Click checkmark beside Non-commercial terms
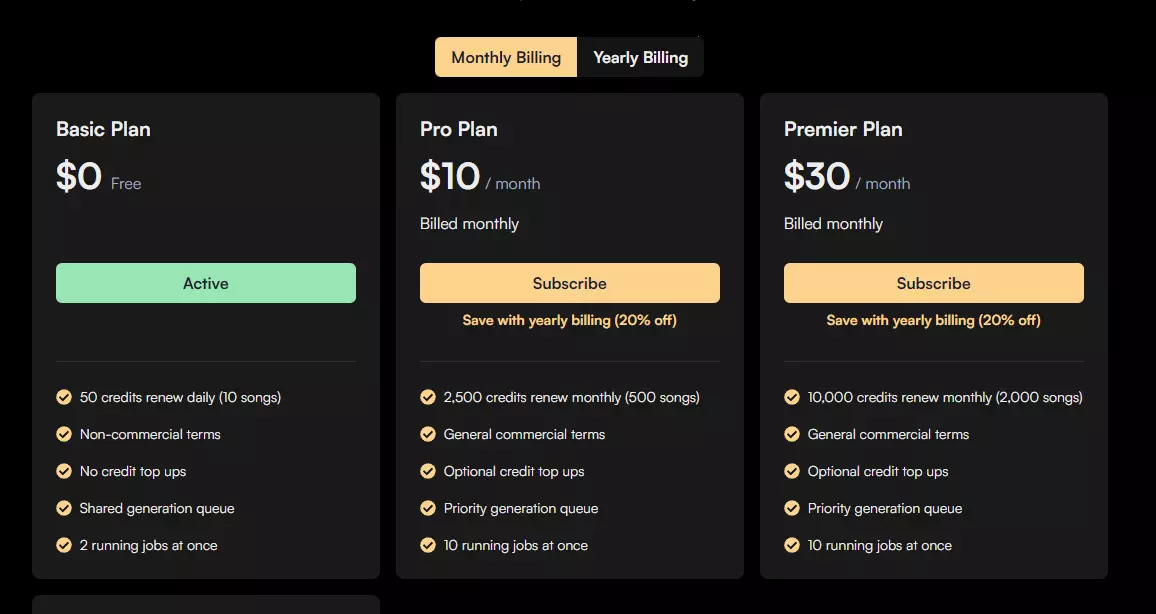1156x614 pixels. tap(64, 434)
